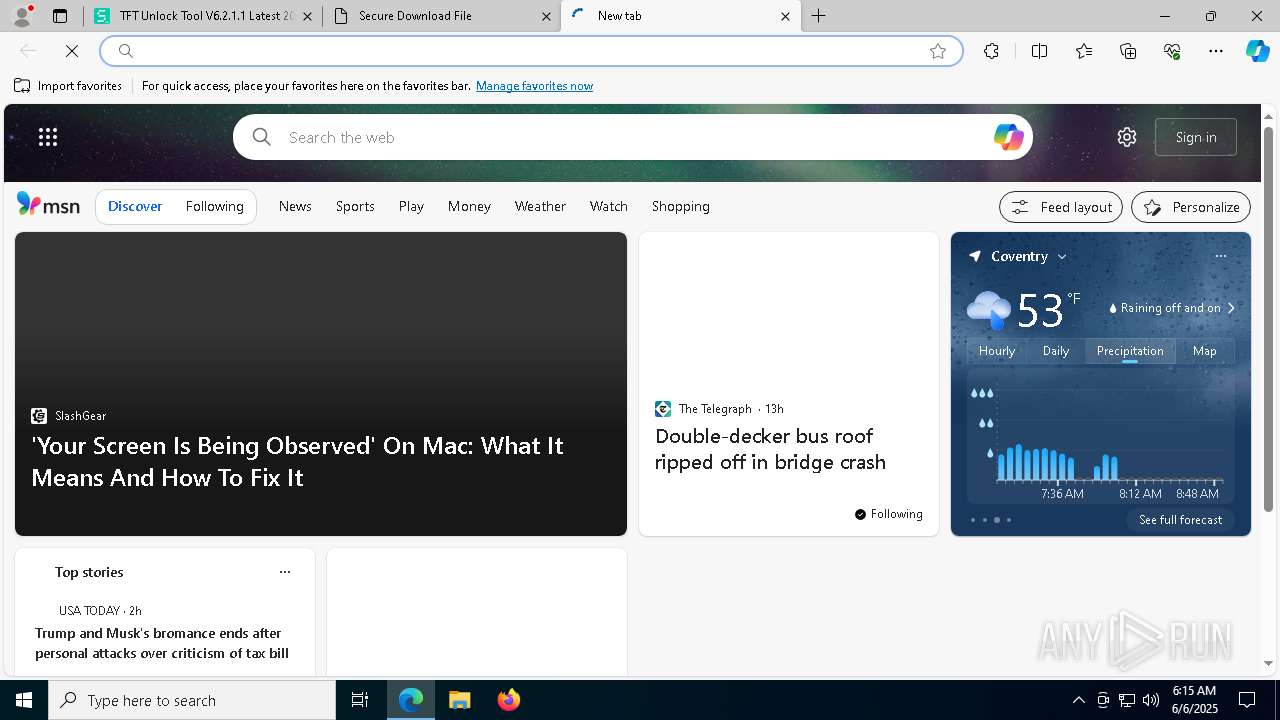The height and width of the screenshot is (720, 1280).
Task: Open Trump and Musk's bromance story
Action: 162,643
